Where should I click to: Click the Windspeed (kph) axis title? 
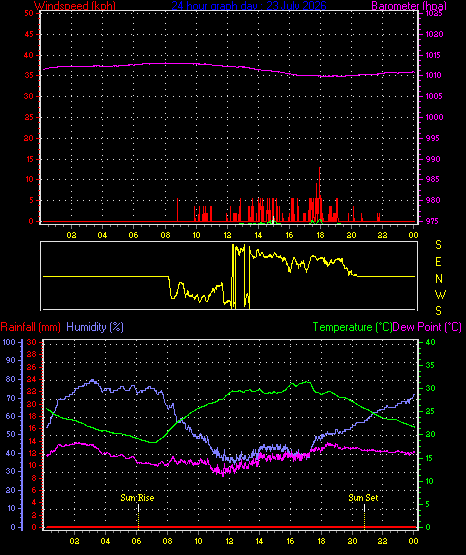coord(75,6)
